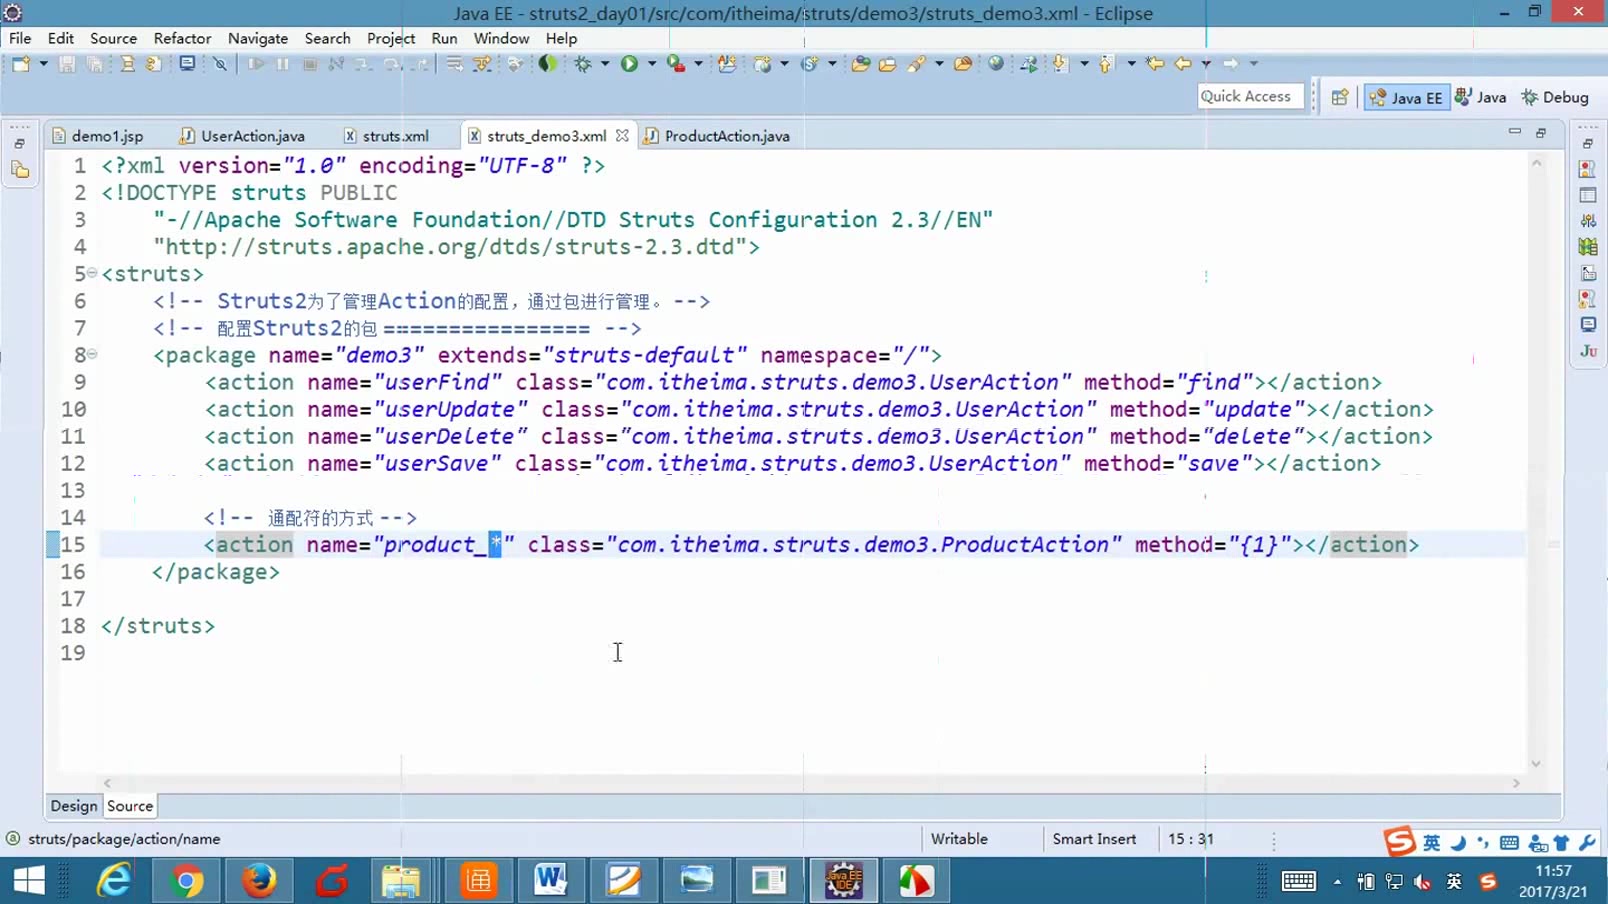Click the "15 : 31" cursor position status
Viewport: 1608px width, 904px height.
[x=1190, y=839]
